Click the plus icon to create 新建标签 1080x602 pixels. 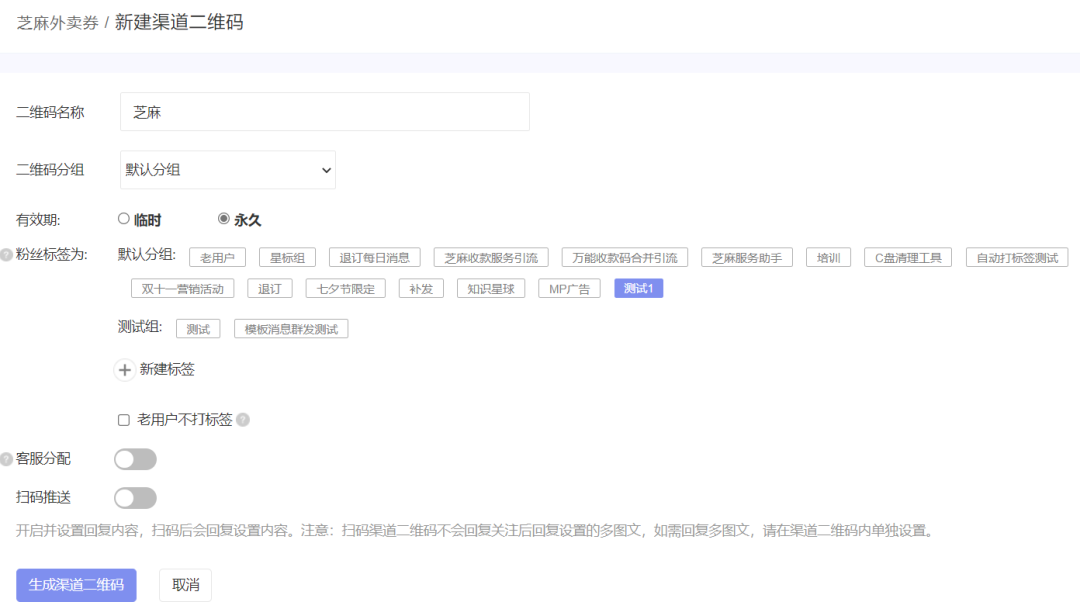(x=124, y=369)
